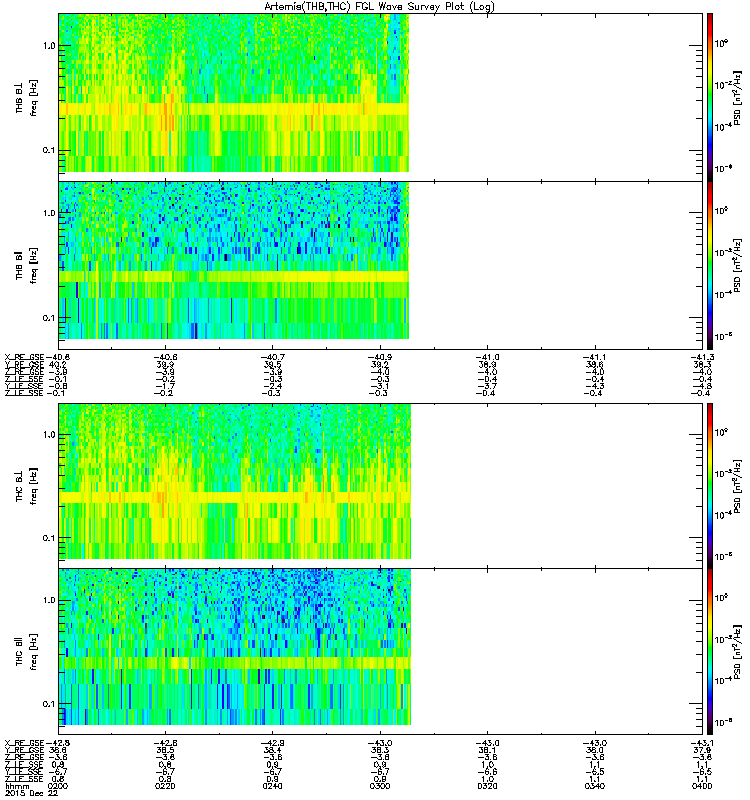This screenshot has width=750, height=800.
Task: Click the THC B-perpendicular PSD color bar
Action: [709, 485]
